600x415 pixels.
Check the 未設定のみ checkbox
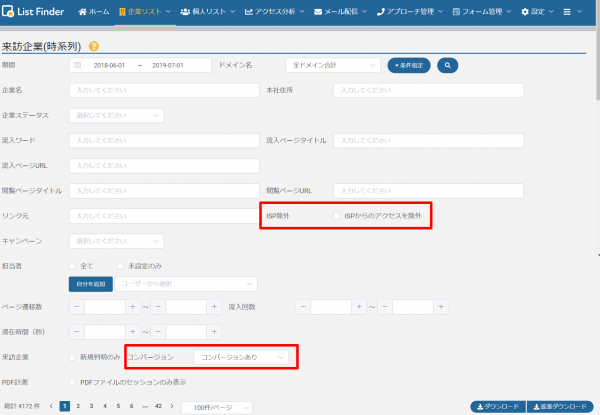pyautogui.click(x=120, y=266)
